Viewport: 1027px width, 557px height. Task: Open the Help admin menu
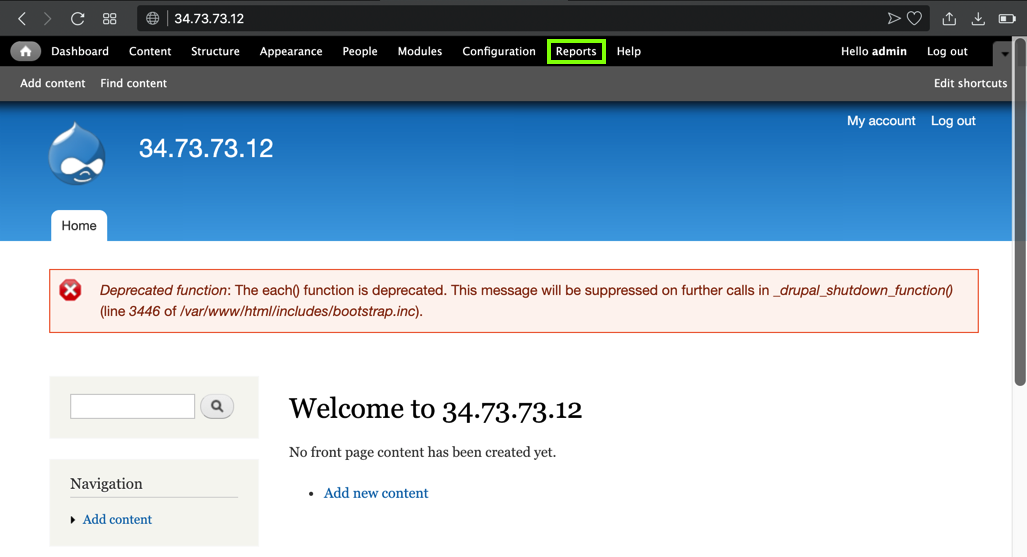[x=629, y=51]
